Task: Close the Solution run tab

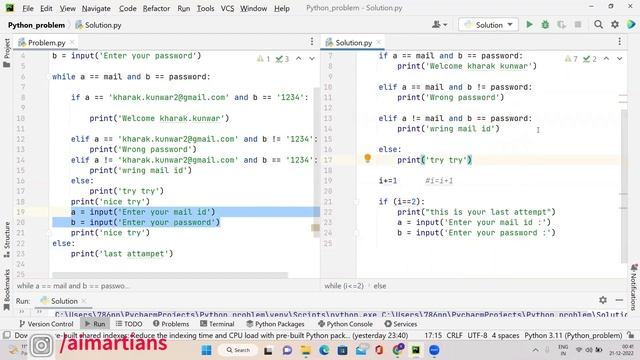Action: [84, 301]
